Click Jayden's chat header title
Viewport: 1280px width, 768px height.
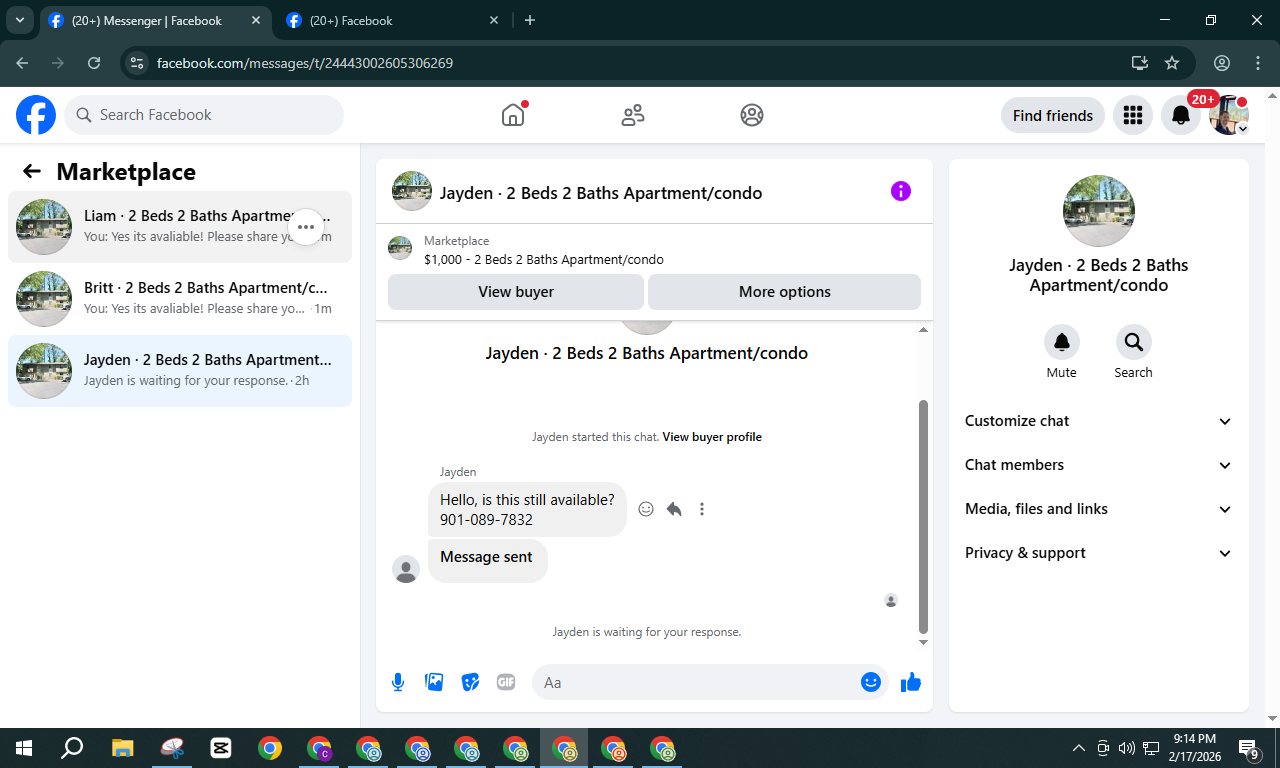(601, 193)
